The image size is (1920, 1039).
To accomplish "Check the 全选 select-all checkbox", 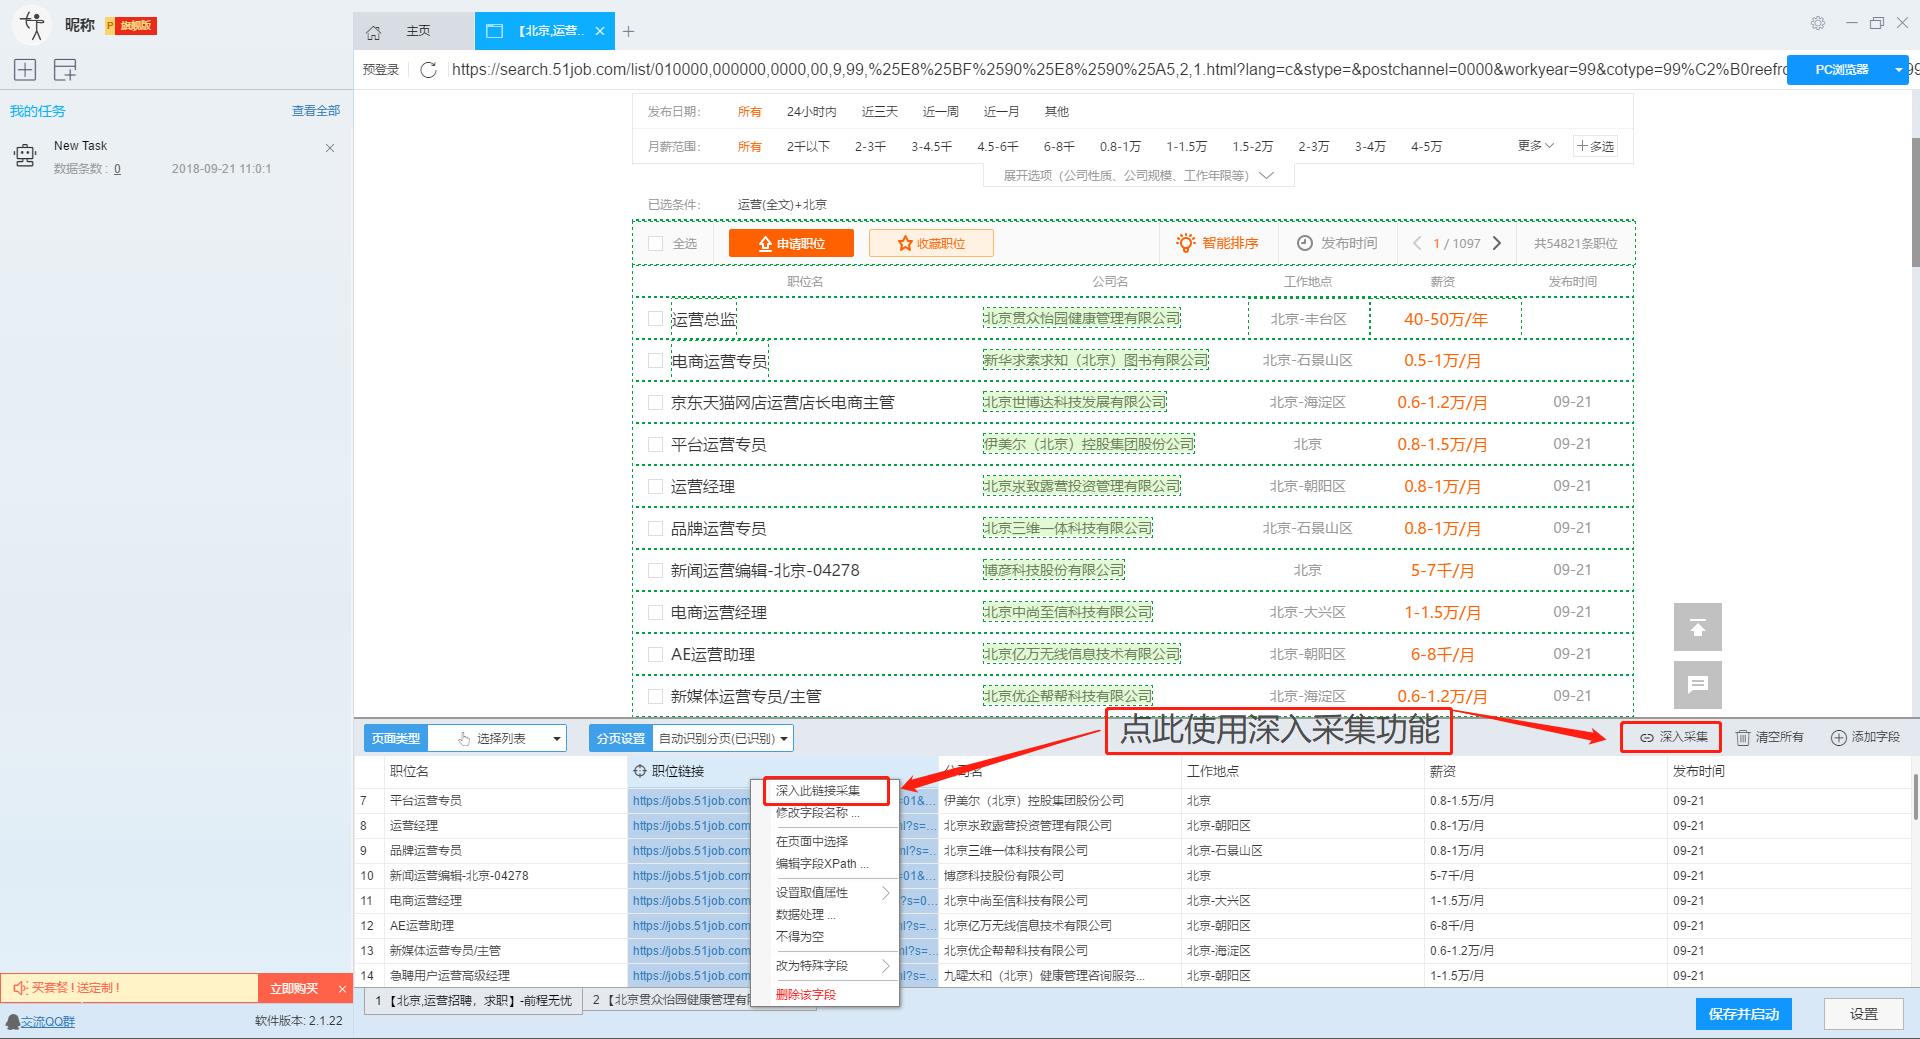I will (x=656, y=243).
